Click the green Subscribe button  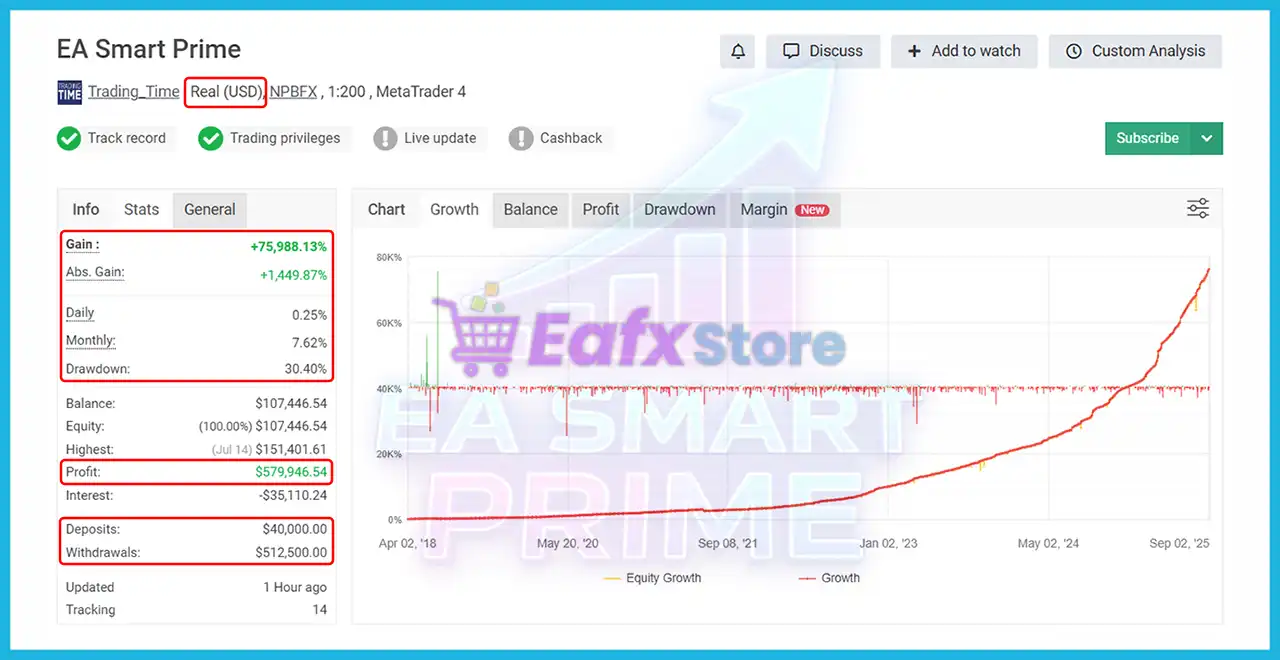[1148, 138]
